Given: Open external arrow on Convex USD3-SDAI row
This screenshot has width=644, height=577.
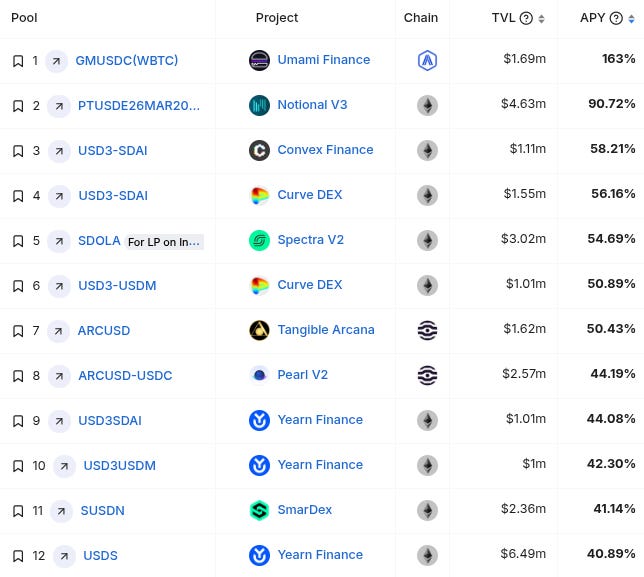Looking at the screenshot, I should 59,151.
